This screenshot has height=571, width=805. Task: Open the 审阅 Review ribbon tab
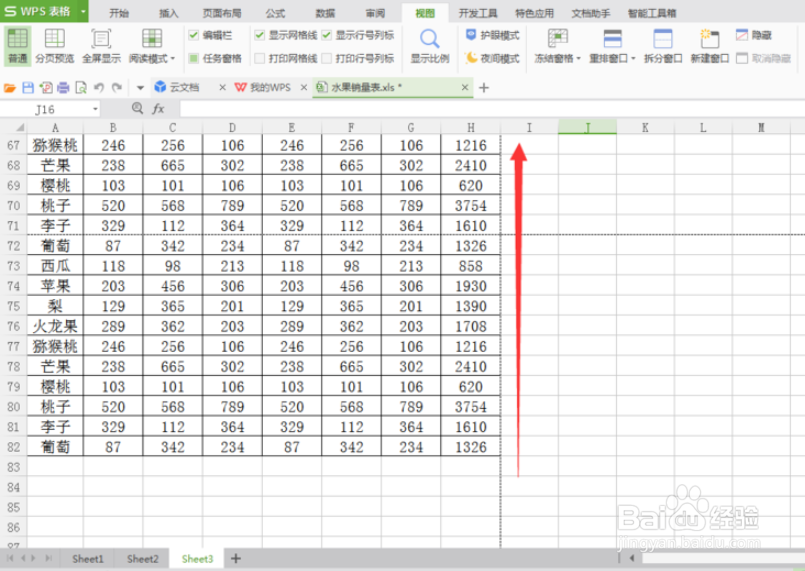pos(375,13)
